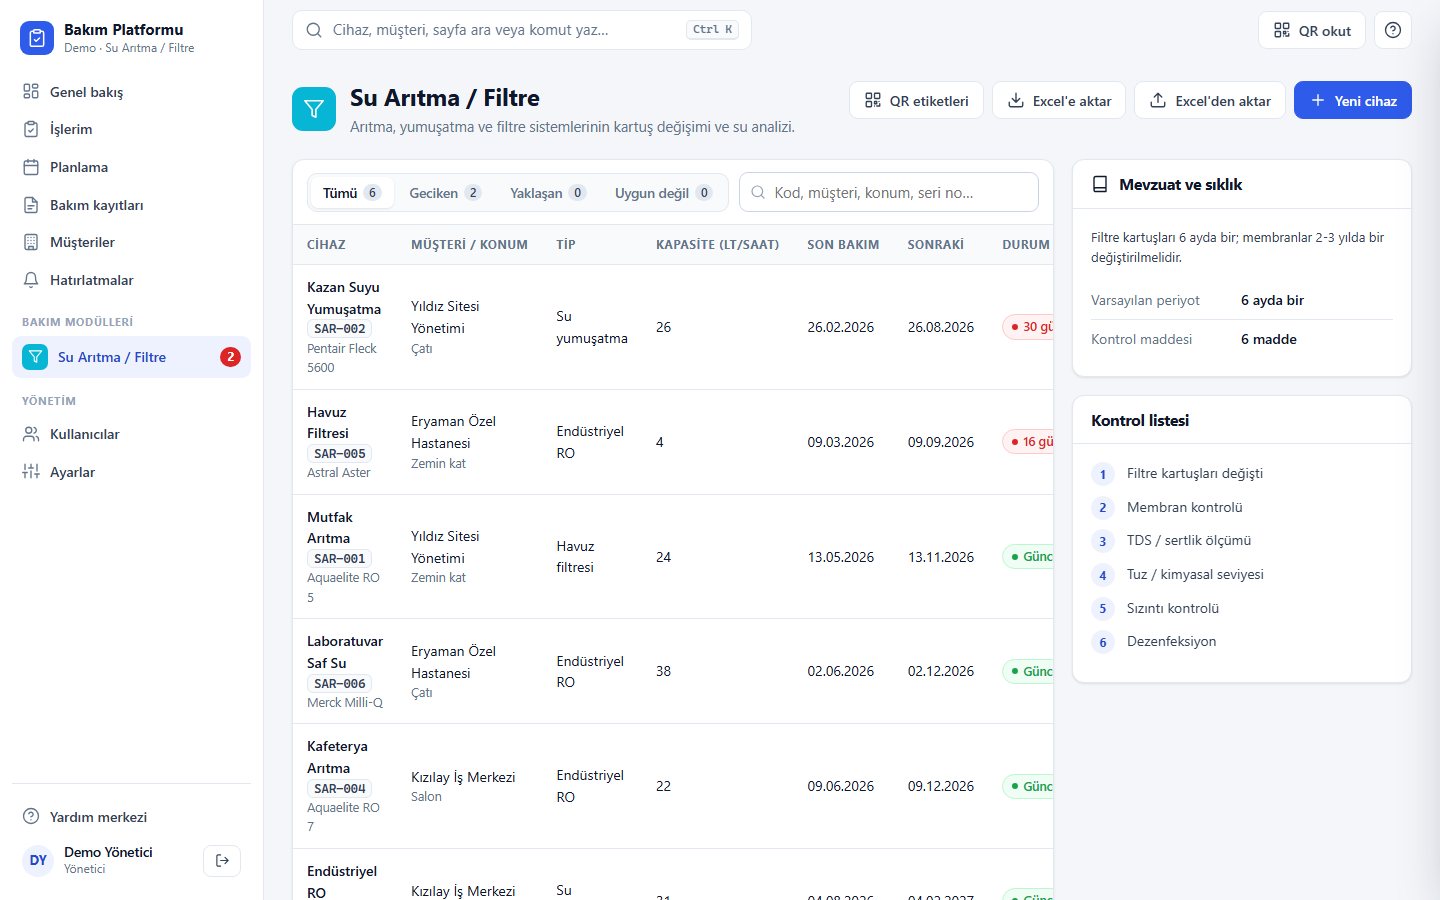Open device code SAR-002

click(x=340, y=328)
